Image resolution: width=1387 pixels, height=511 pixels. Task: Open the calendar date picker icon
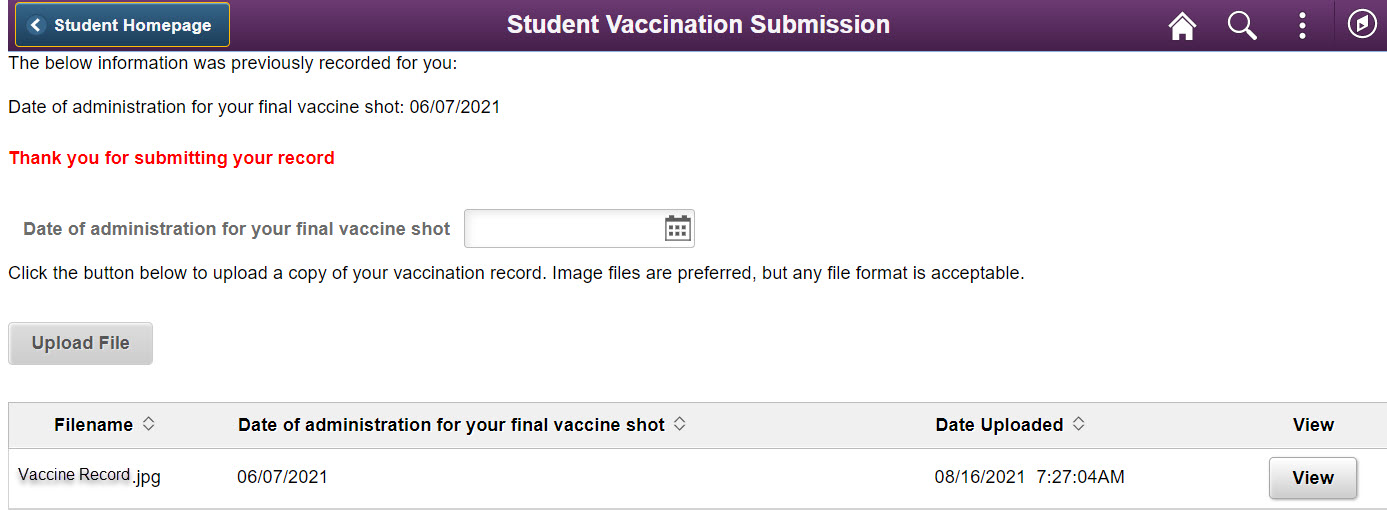[x=678, y=229]
